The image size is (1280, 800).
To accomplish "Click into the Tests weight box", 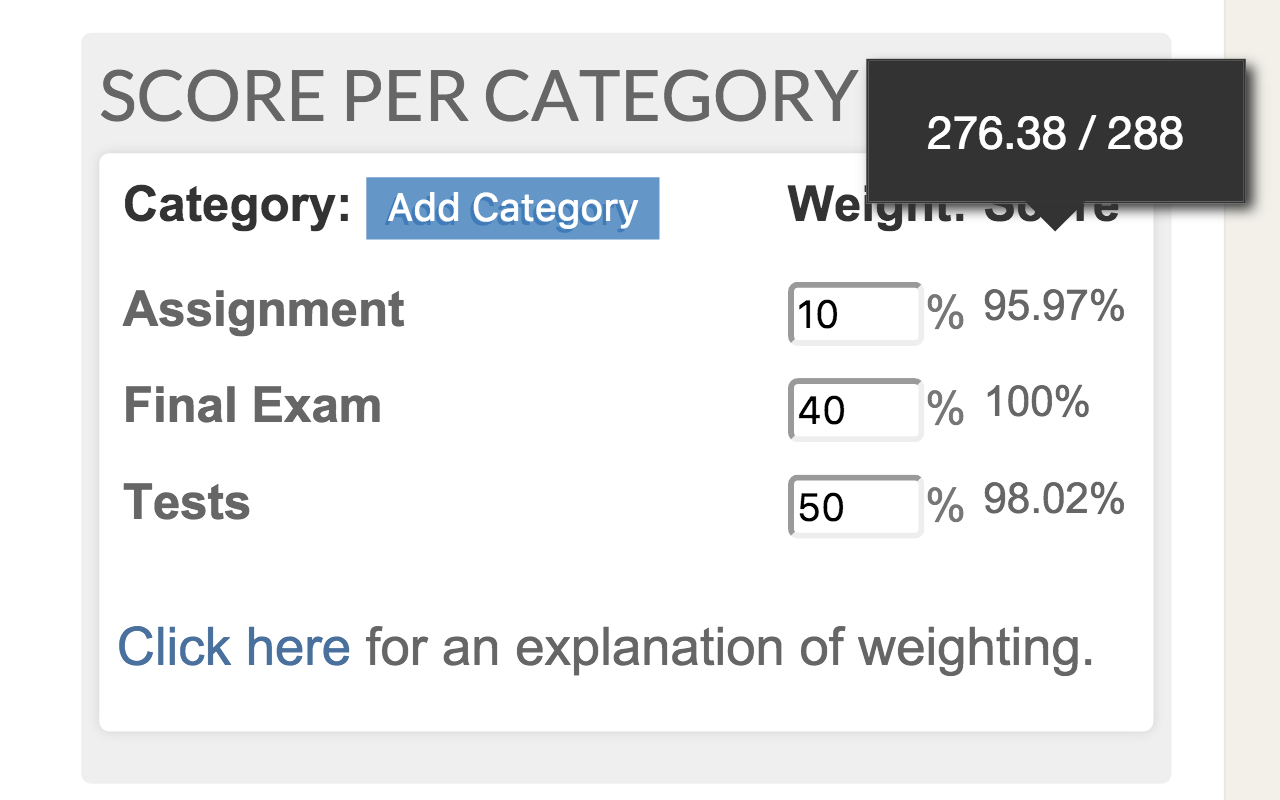I will (855, 507).
